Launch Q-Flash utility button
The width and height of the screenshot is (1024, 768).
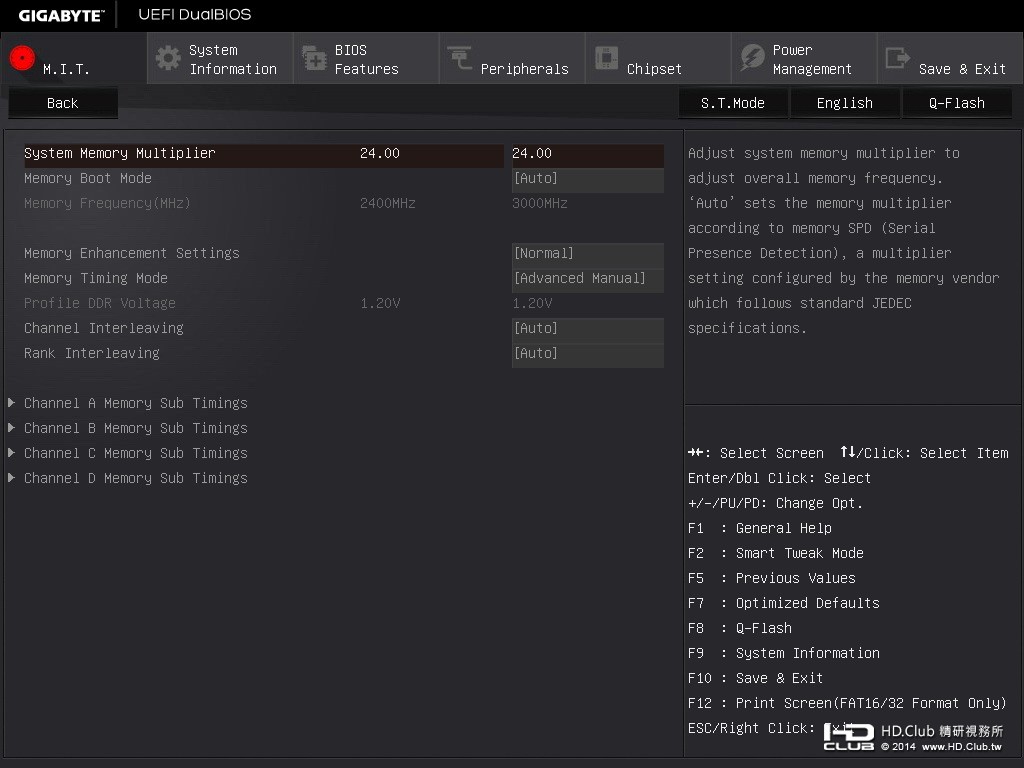[x=957, y=103]
